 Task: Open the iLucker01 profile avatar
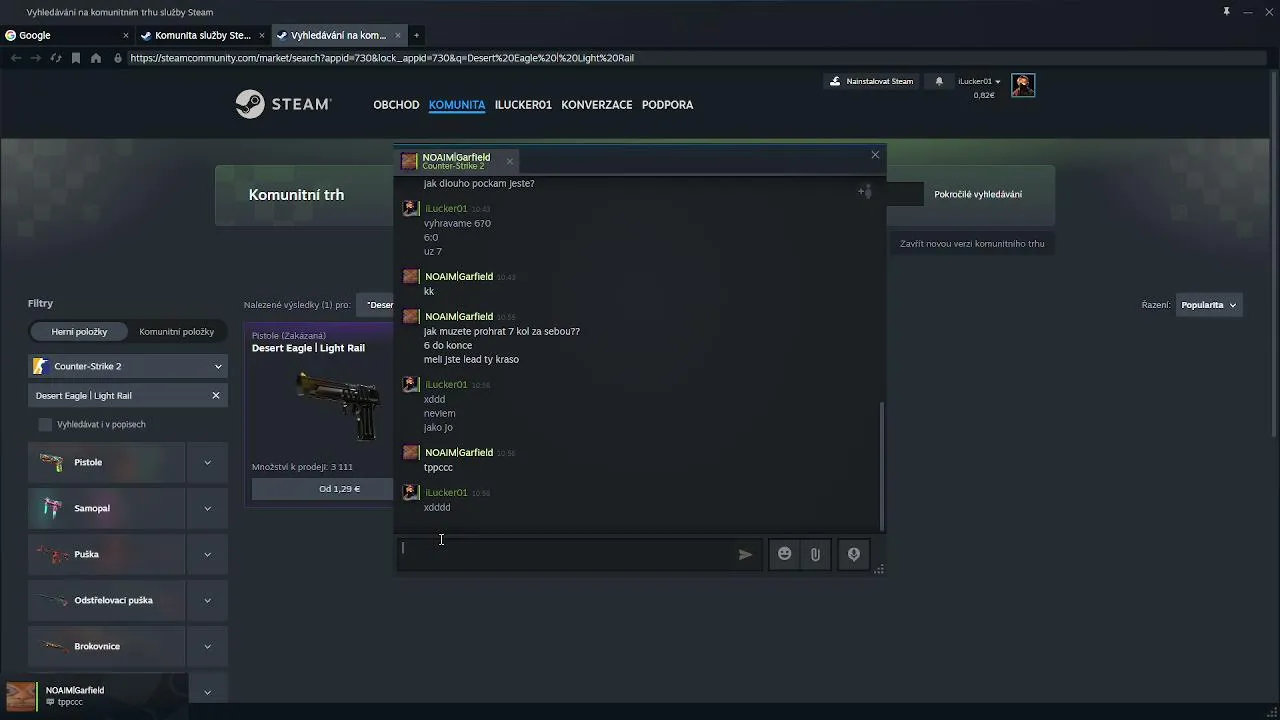tap(1023, 85)
